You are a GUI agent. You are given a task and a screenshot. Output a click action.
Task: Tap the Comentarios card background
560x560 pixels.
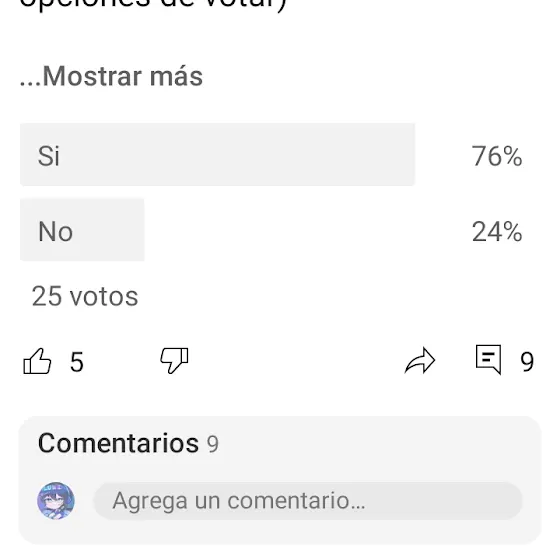(x=280, y=480)
